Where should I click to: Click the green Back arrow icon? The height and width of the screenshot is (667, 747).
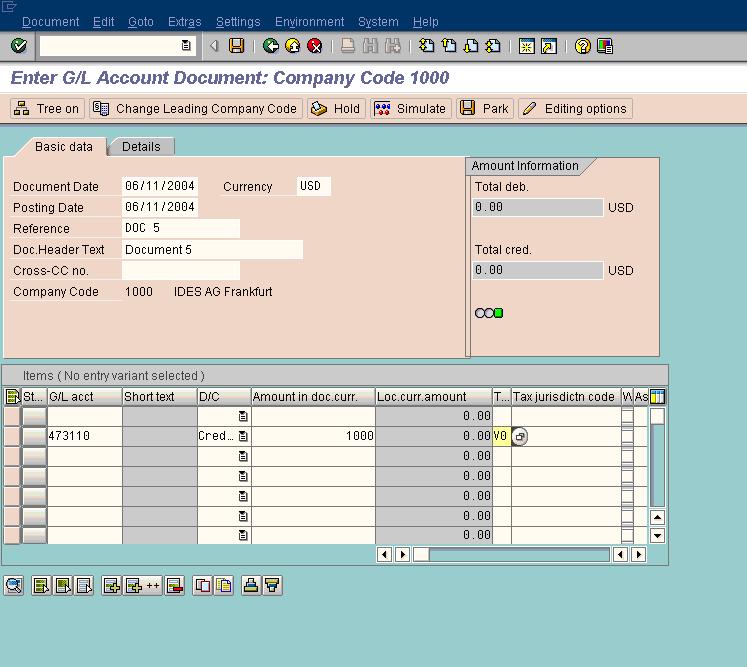pyautogui.click(x=271, y=46)
